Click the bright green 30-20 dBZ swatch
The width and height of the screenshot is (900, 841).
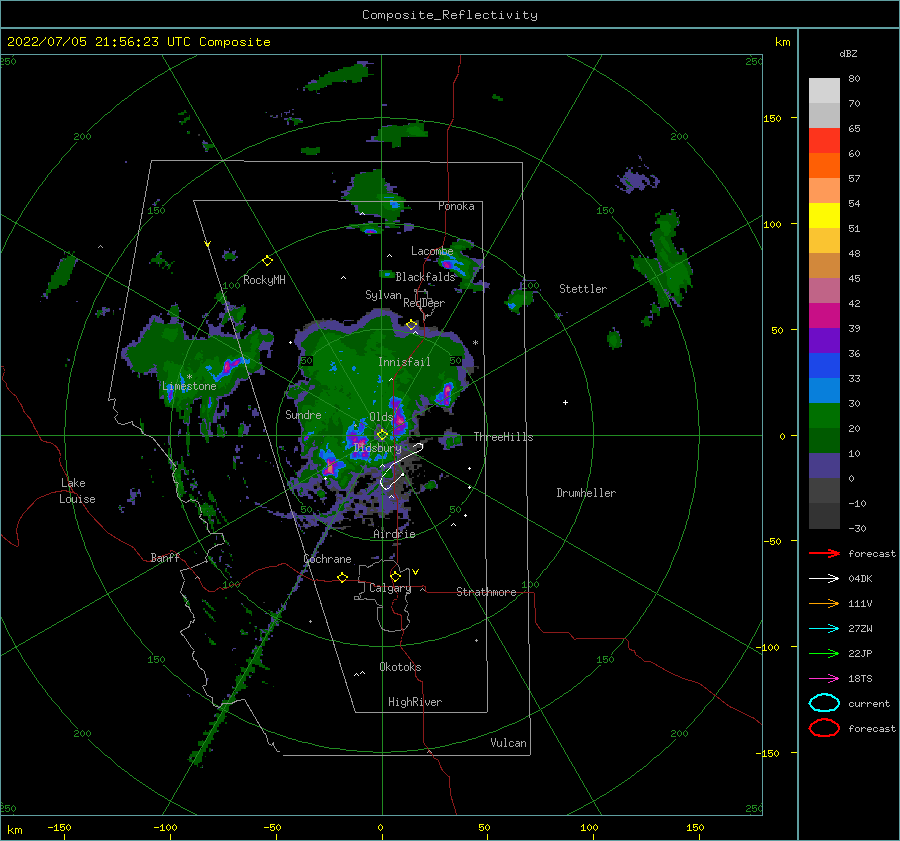(x=824, y=416)
